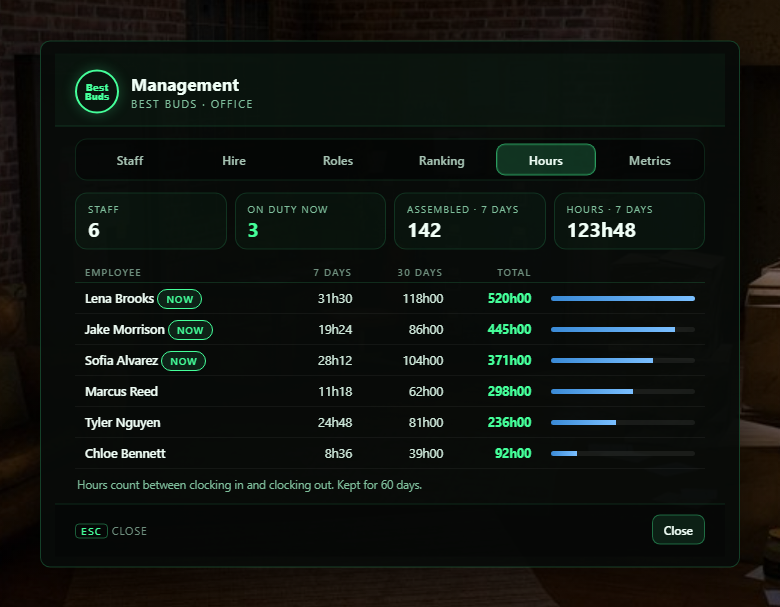Viewport: 780px width, 607px height.
Task: Click the 298h00 total value
Action: tap(509, 391)
